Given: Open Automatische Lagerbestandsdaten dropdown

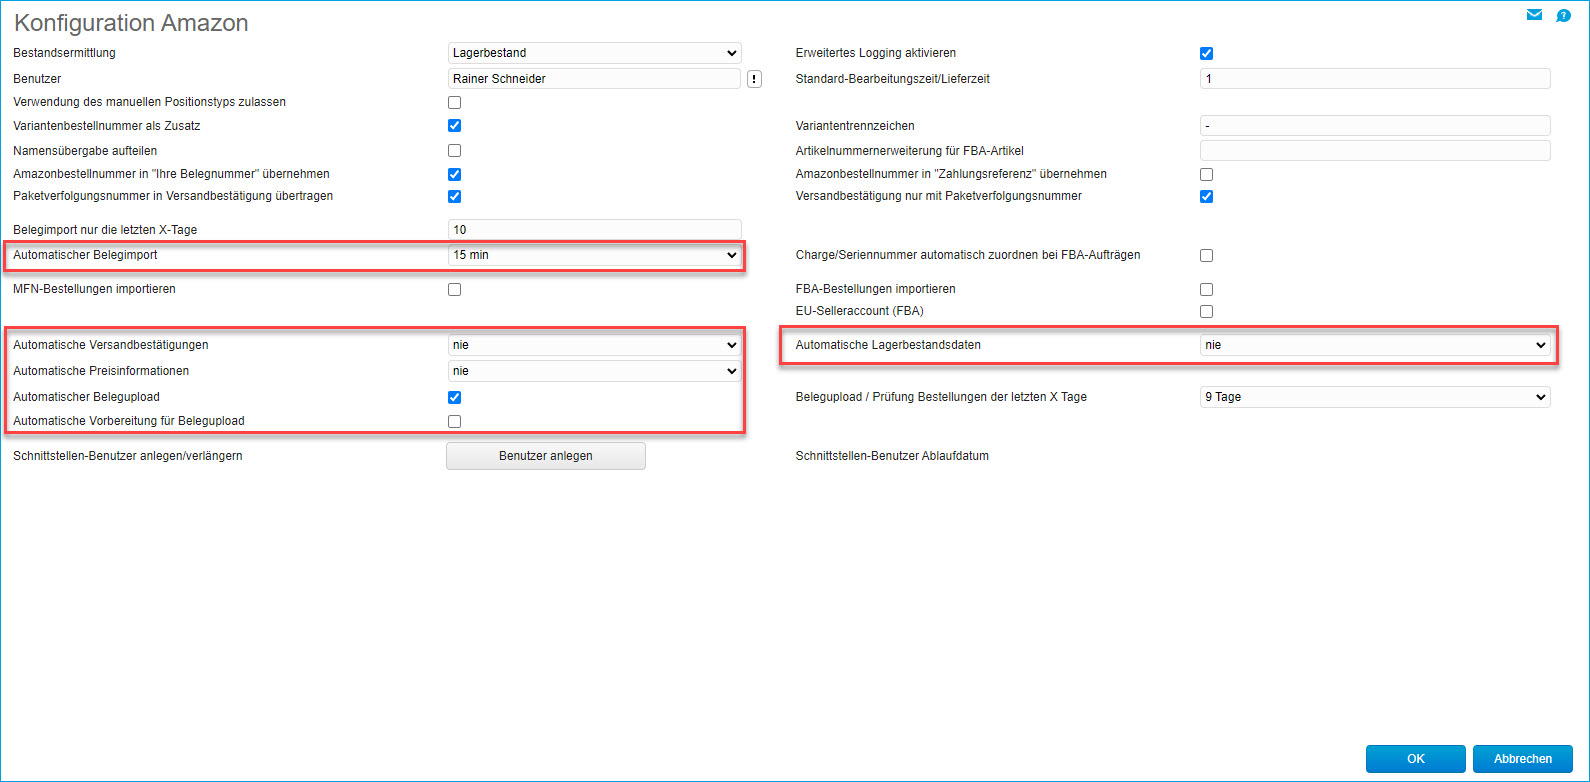Looking at the screenshot, I should (1375, 345).
